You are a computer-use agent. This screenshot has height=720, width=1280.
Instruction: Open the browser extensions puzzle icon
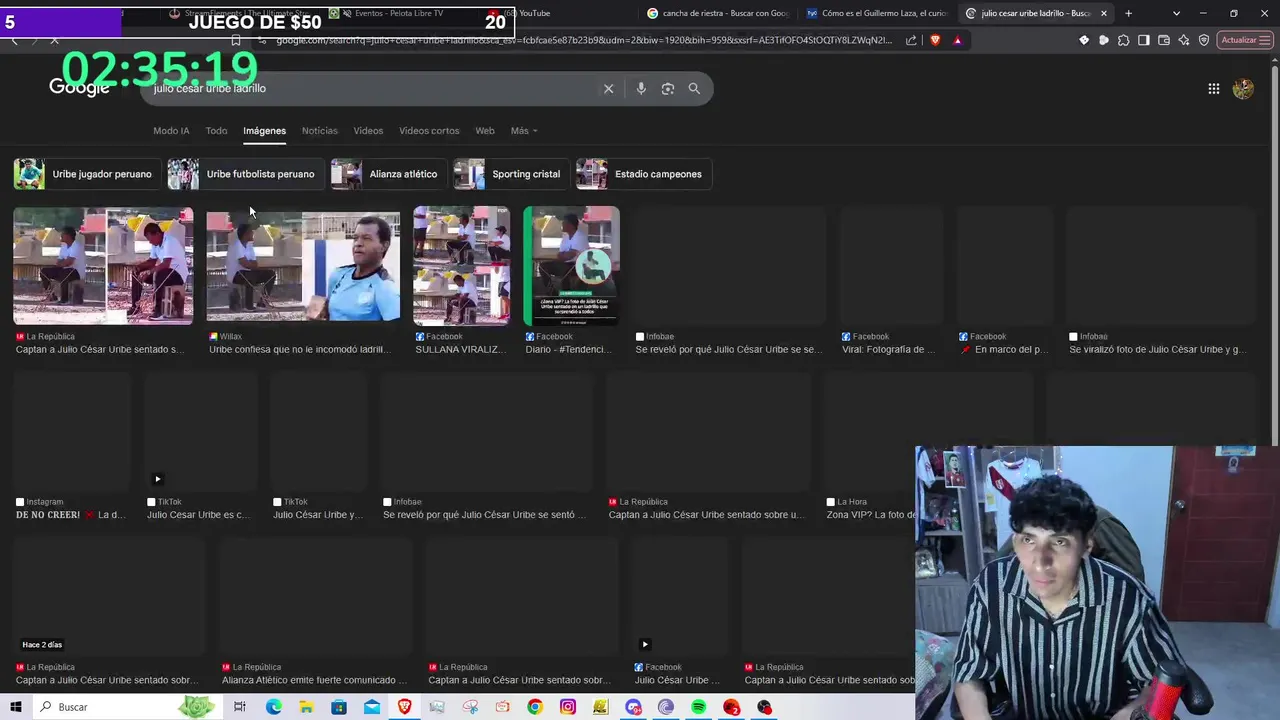[x=1124, y=40]
